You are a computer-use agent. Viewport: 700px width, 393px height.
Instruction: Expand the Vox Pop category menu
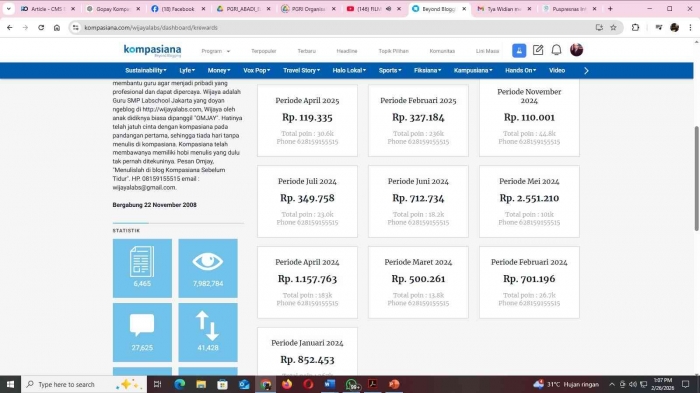coord(257,71)
